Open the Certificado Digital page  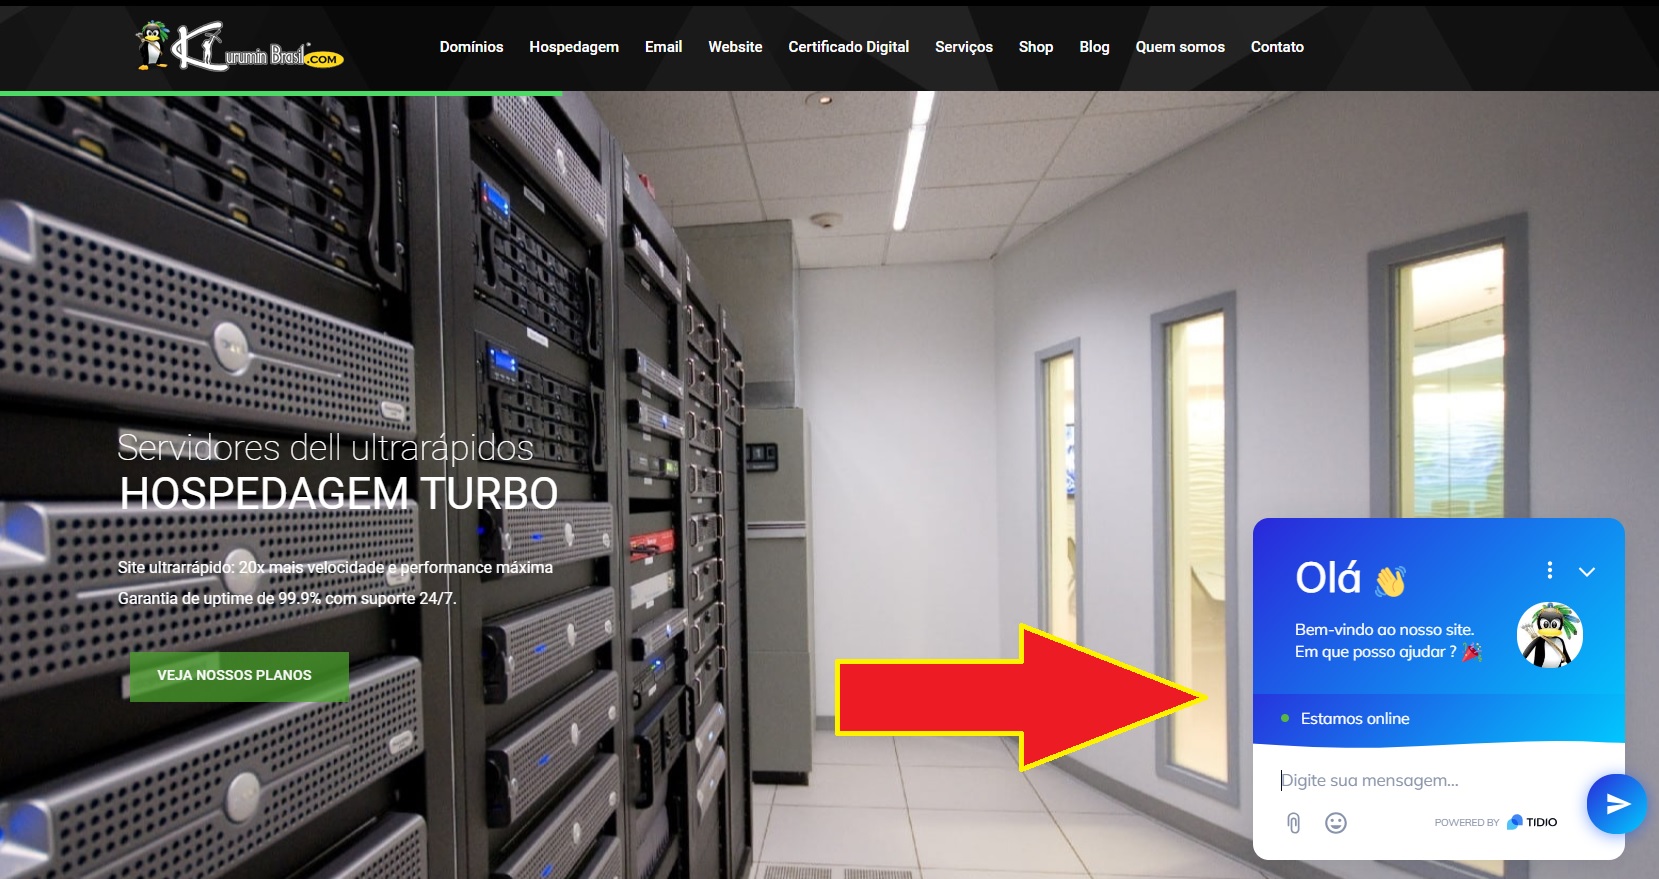(848, 47)
